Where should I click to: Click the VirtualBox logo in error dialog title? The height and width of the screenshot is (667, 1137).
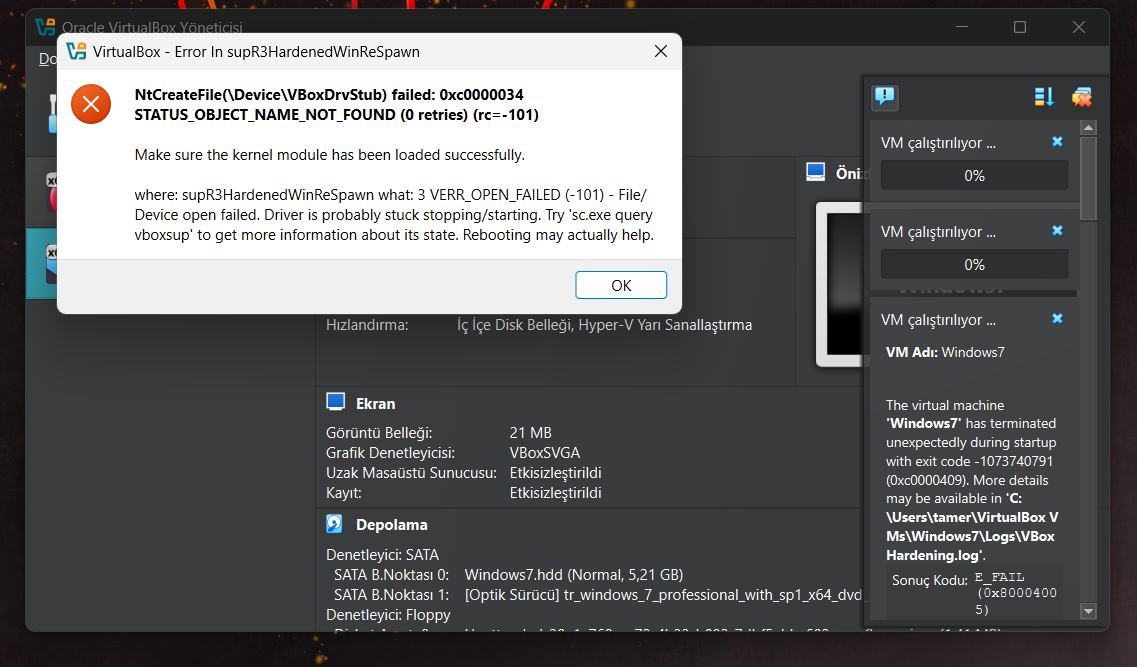pos(76,51)
